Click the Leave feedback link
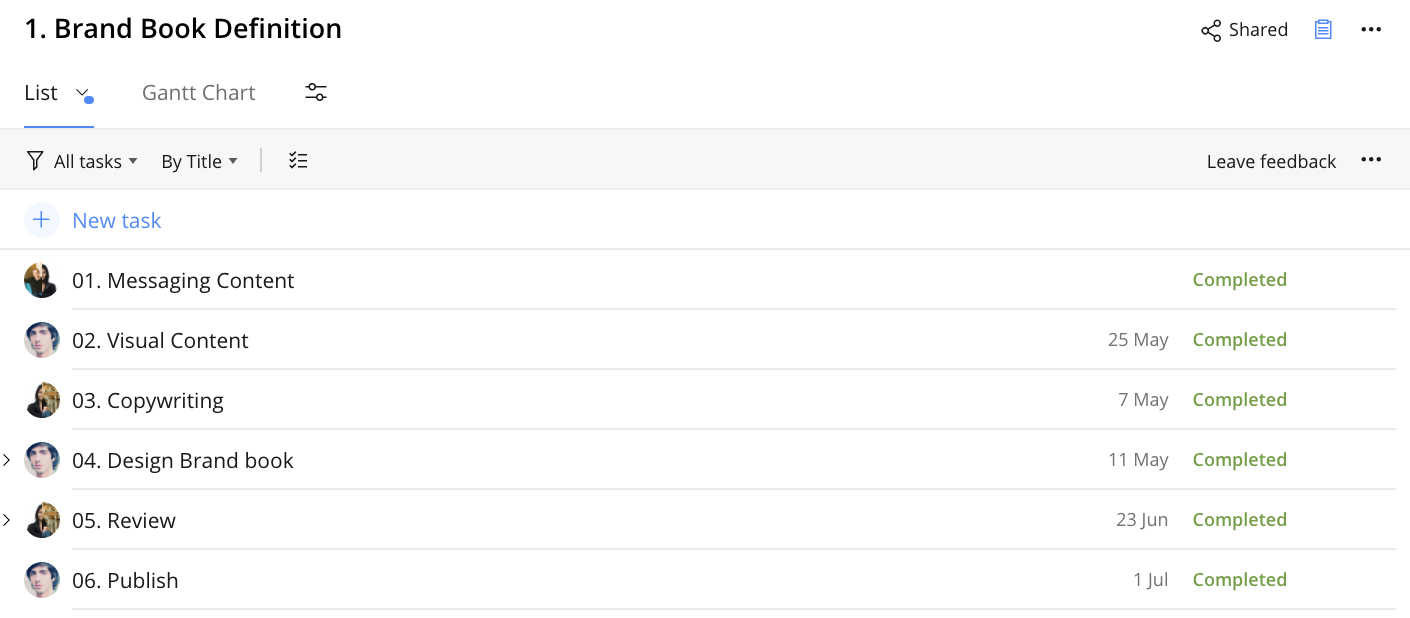This screenshot has width=1410, height=618. click(x=1271, y=161)
